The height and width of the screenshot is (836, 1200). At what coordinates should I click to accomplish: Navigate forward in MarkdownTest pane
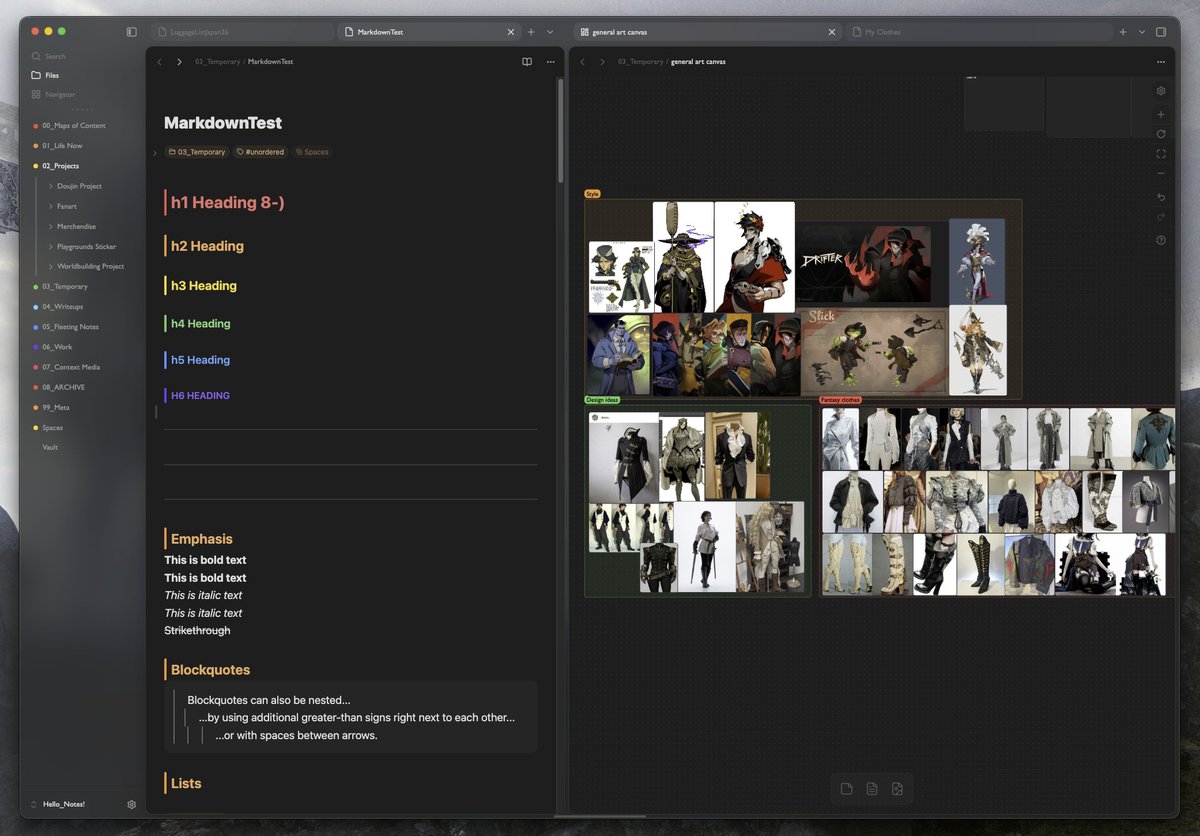tap(179, 62)
